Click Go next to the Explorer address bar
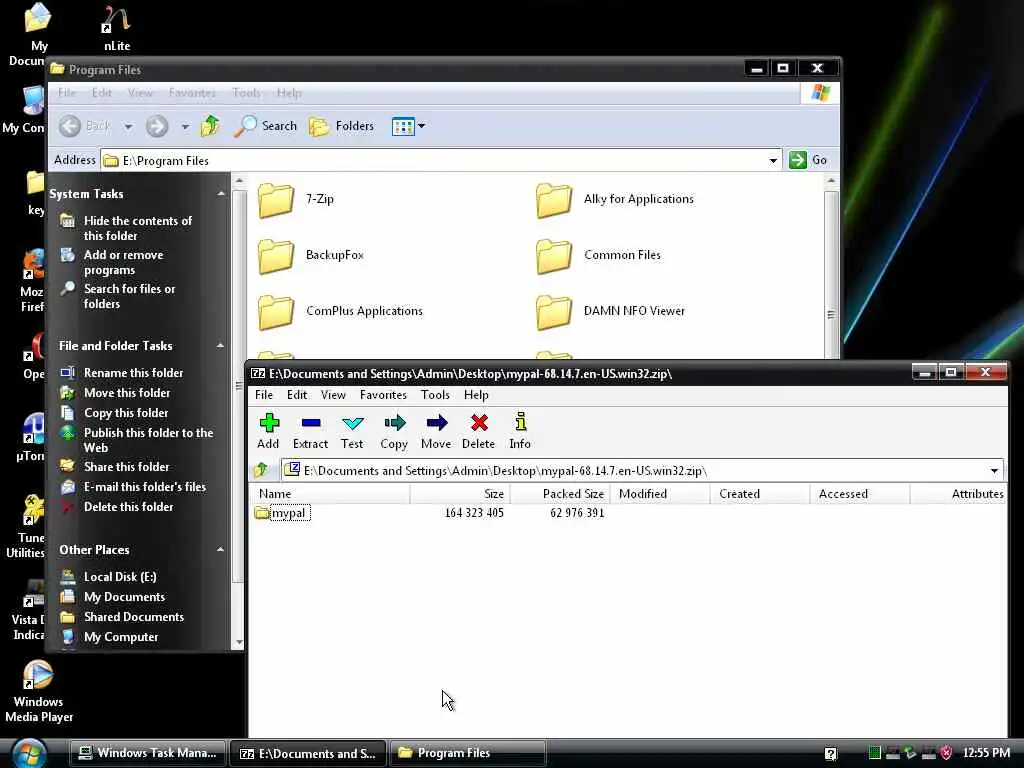Viewport: 1024px width, 768px height. coord(808,160)
